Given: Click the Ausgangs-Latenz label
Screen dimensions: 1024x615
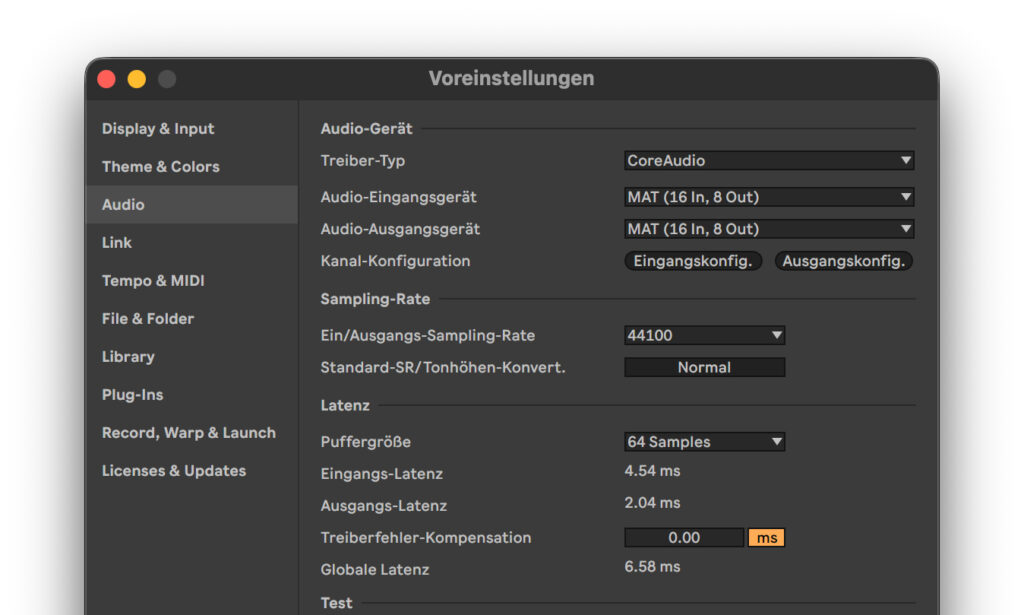Looking at the screenshot, I should pos(384,506).
